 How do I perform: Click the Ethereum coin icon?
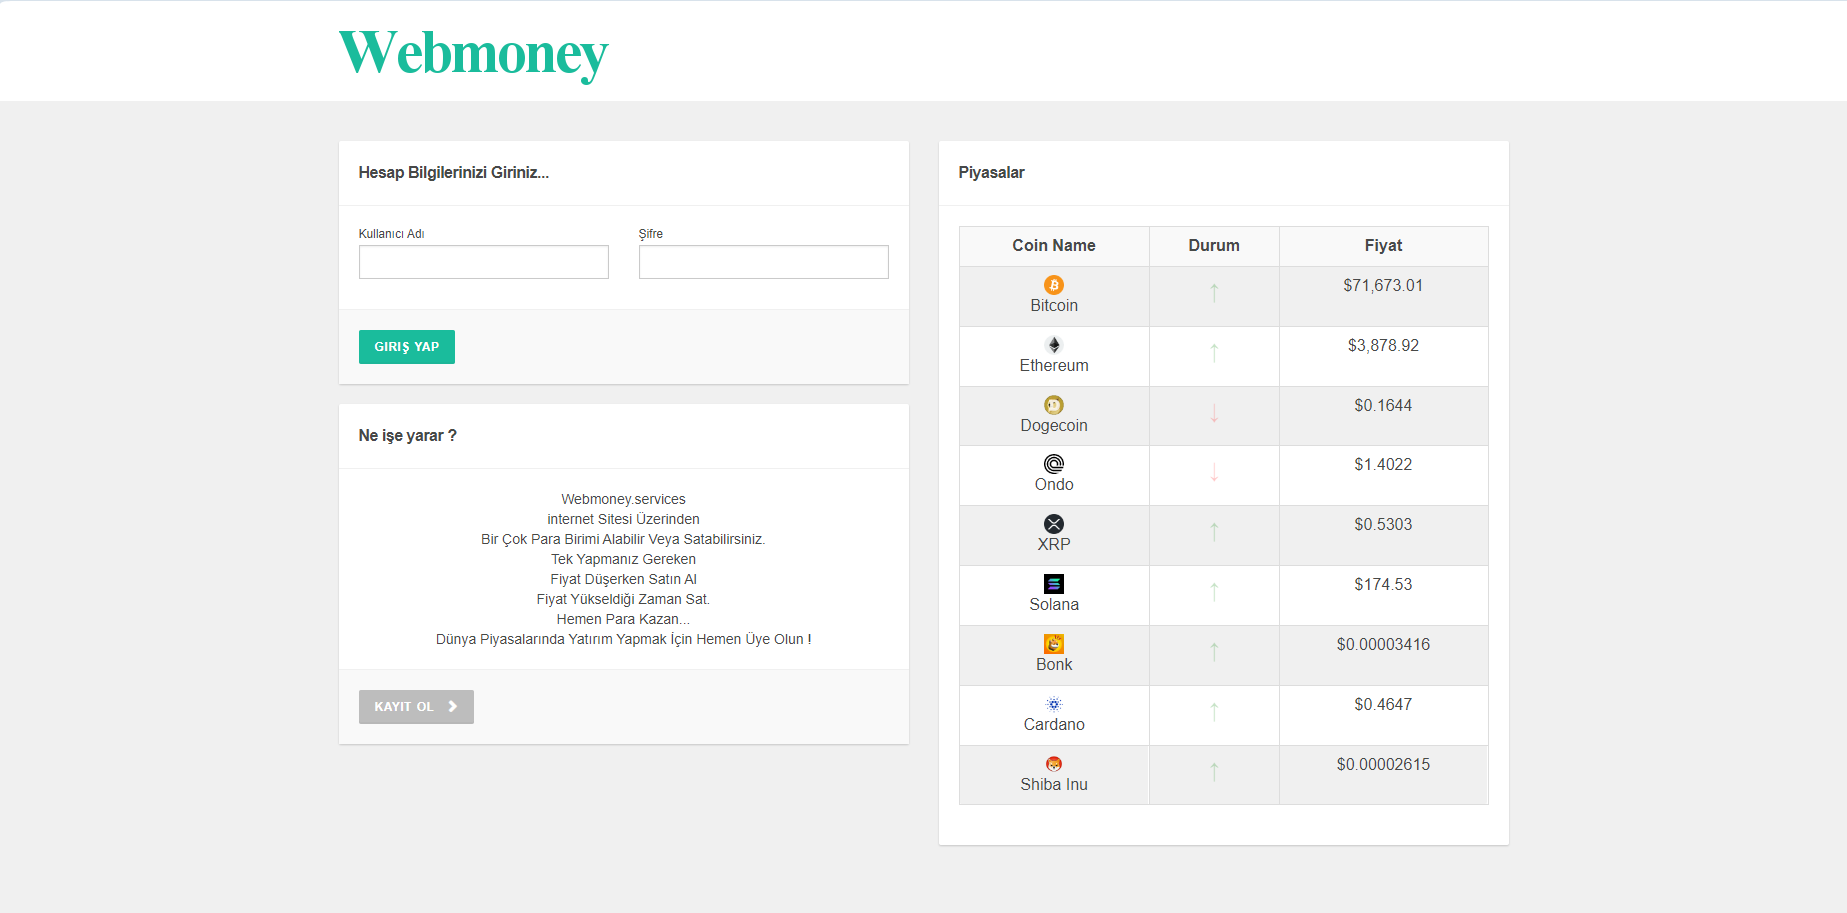click(1054, 345)
